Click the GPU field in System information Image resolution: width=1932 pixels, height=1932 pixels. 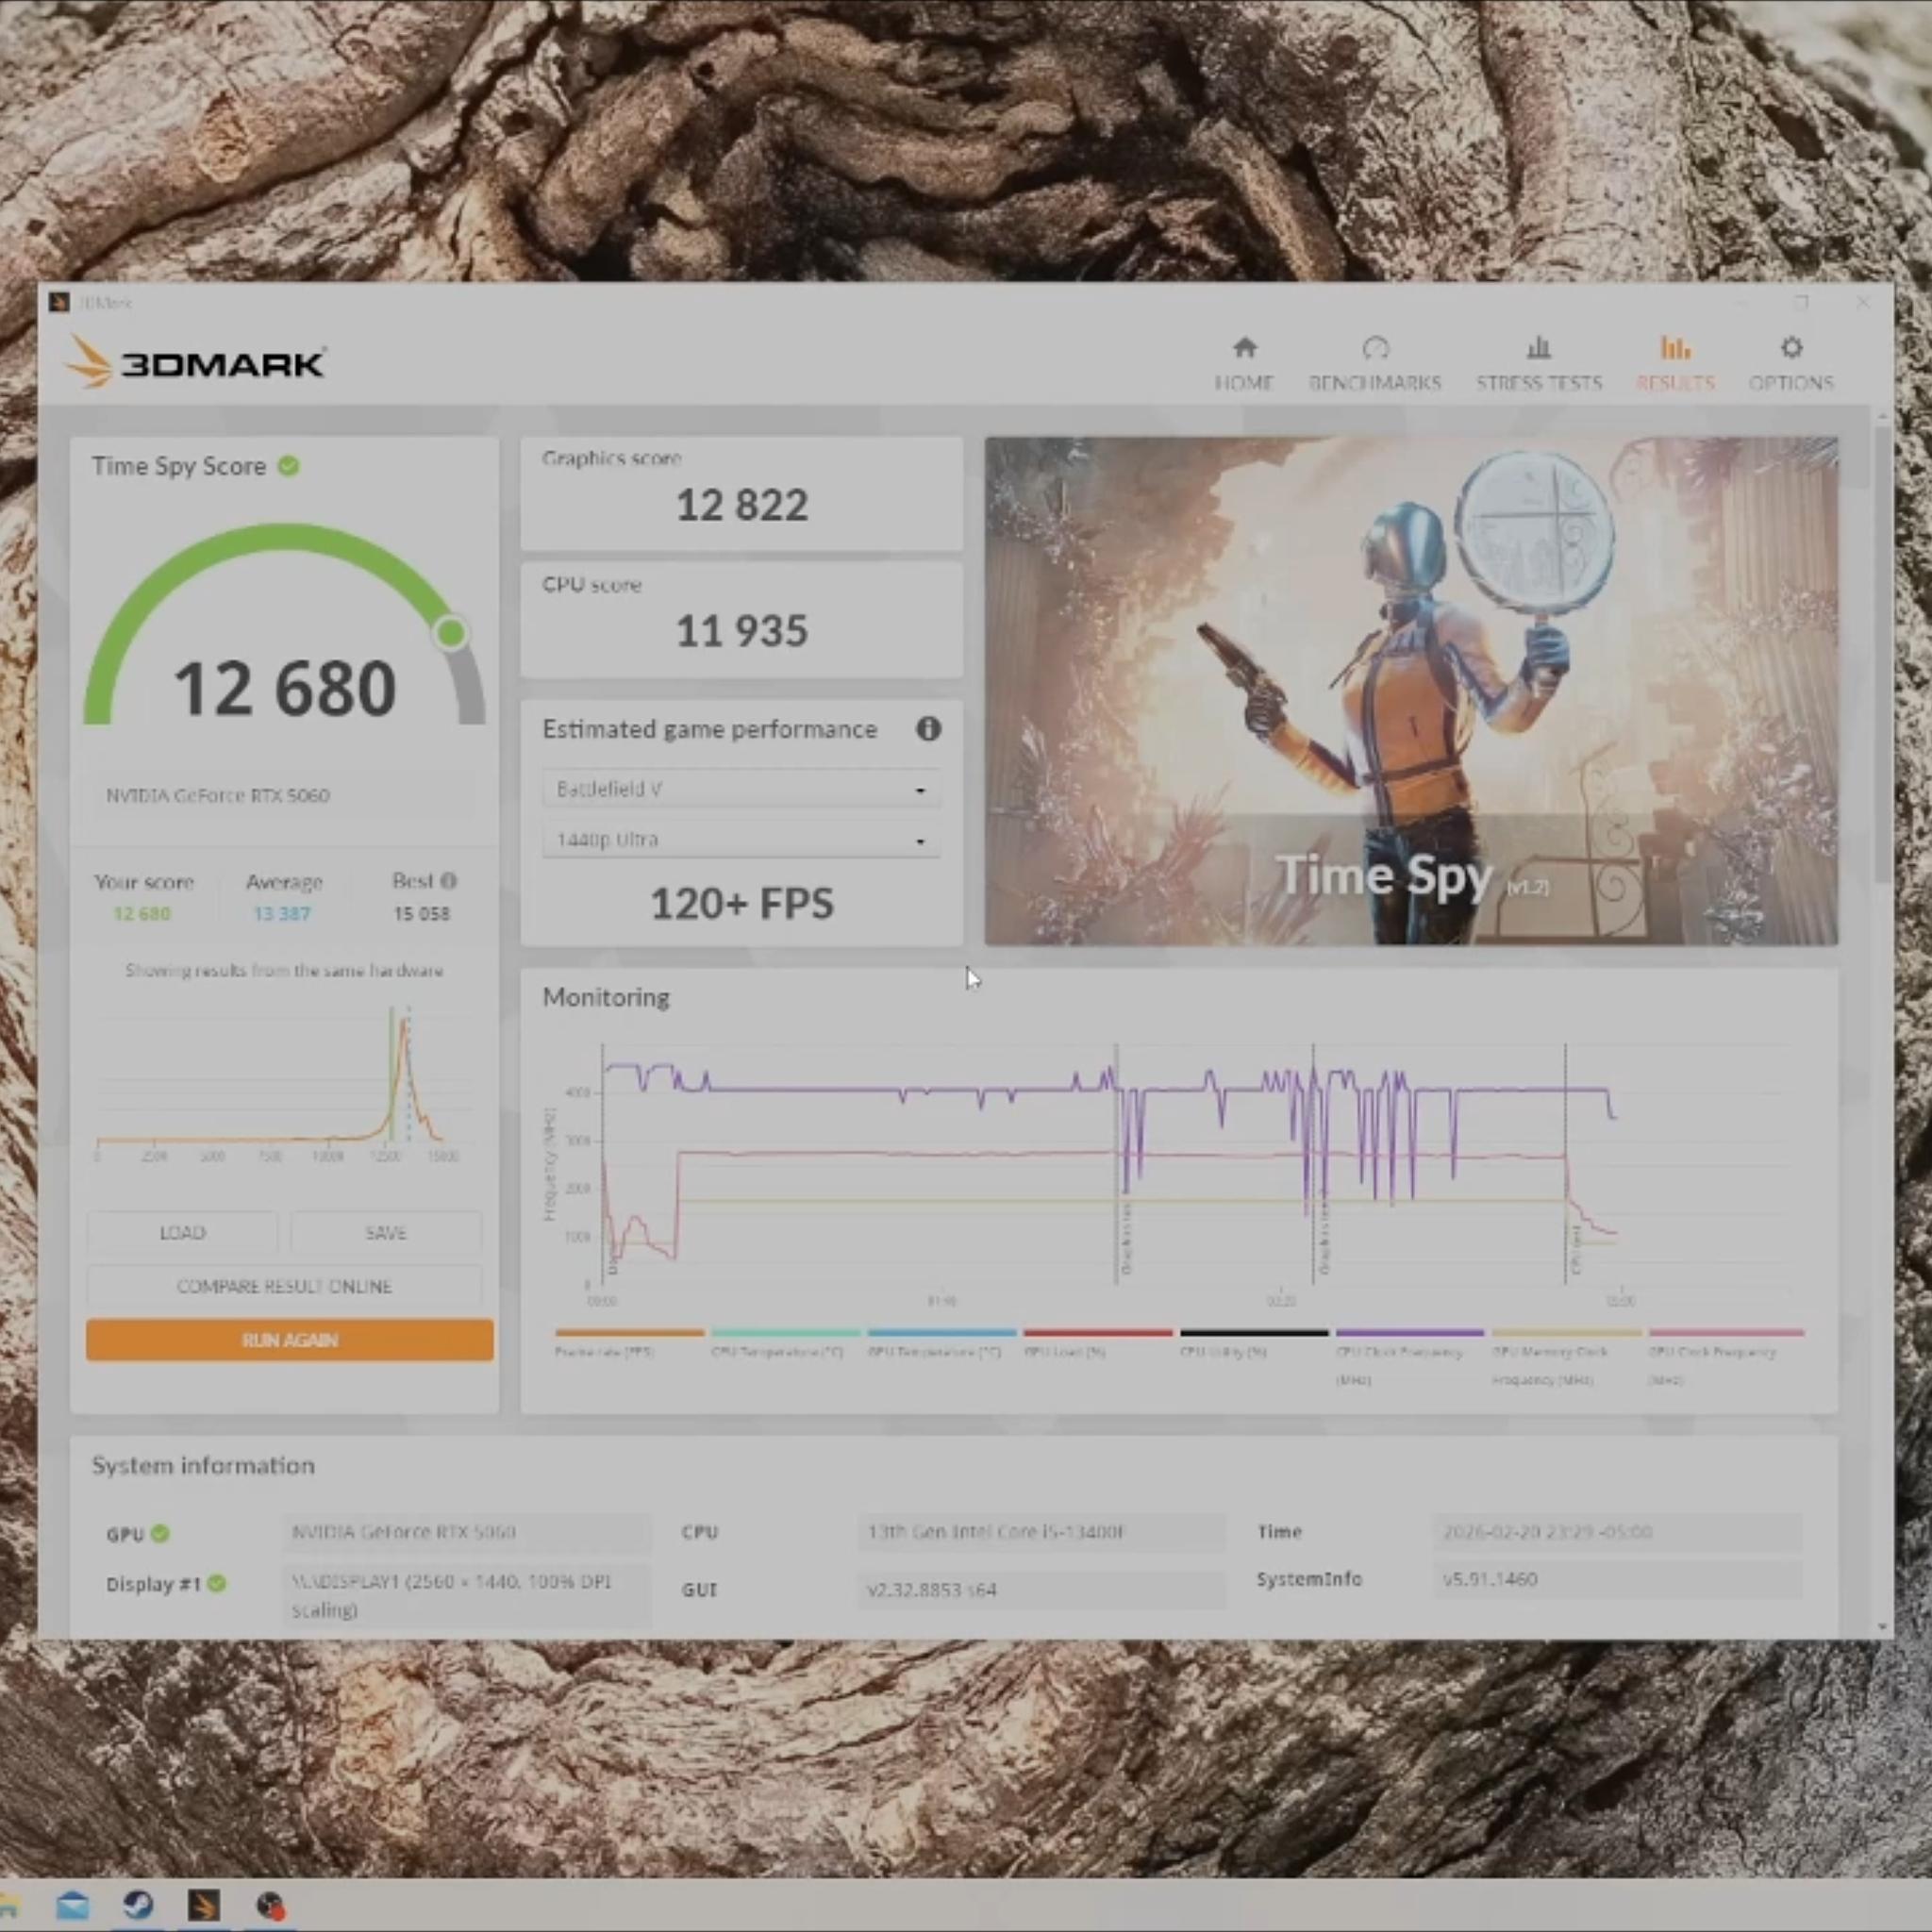pyautogui.click(x=467, y=1532)
